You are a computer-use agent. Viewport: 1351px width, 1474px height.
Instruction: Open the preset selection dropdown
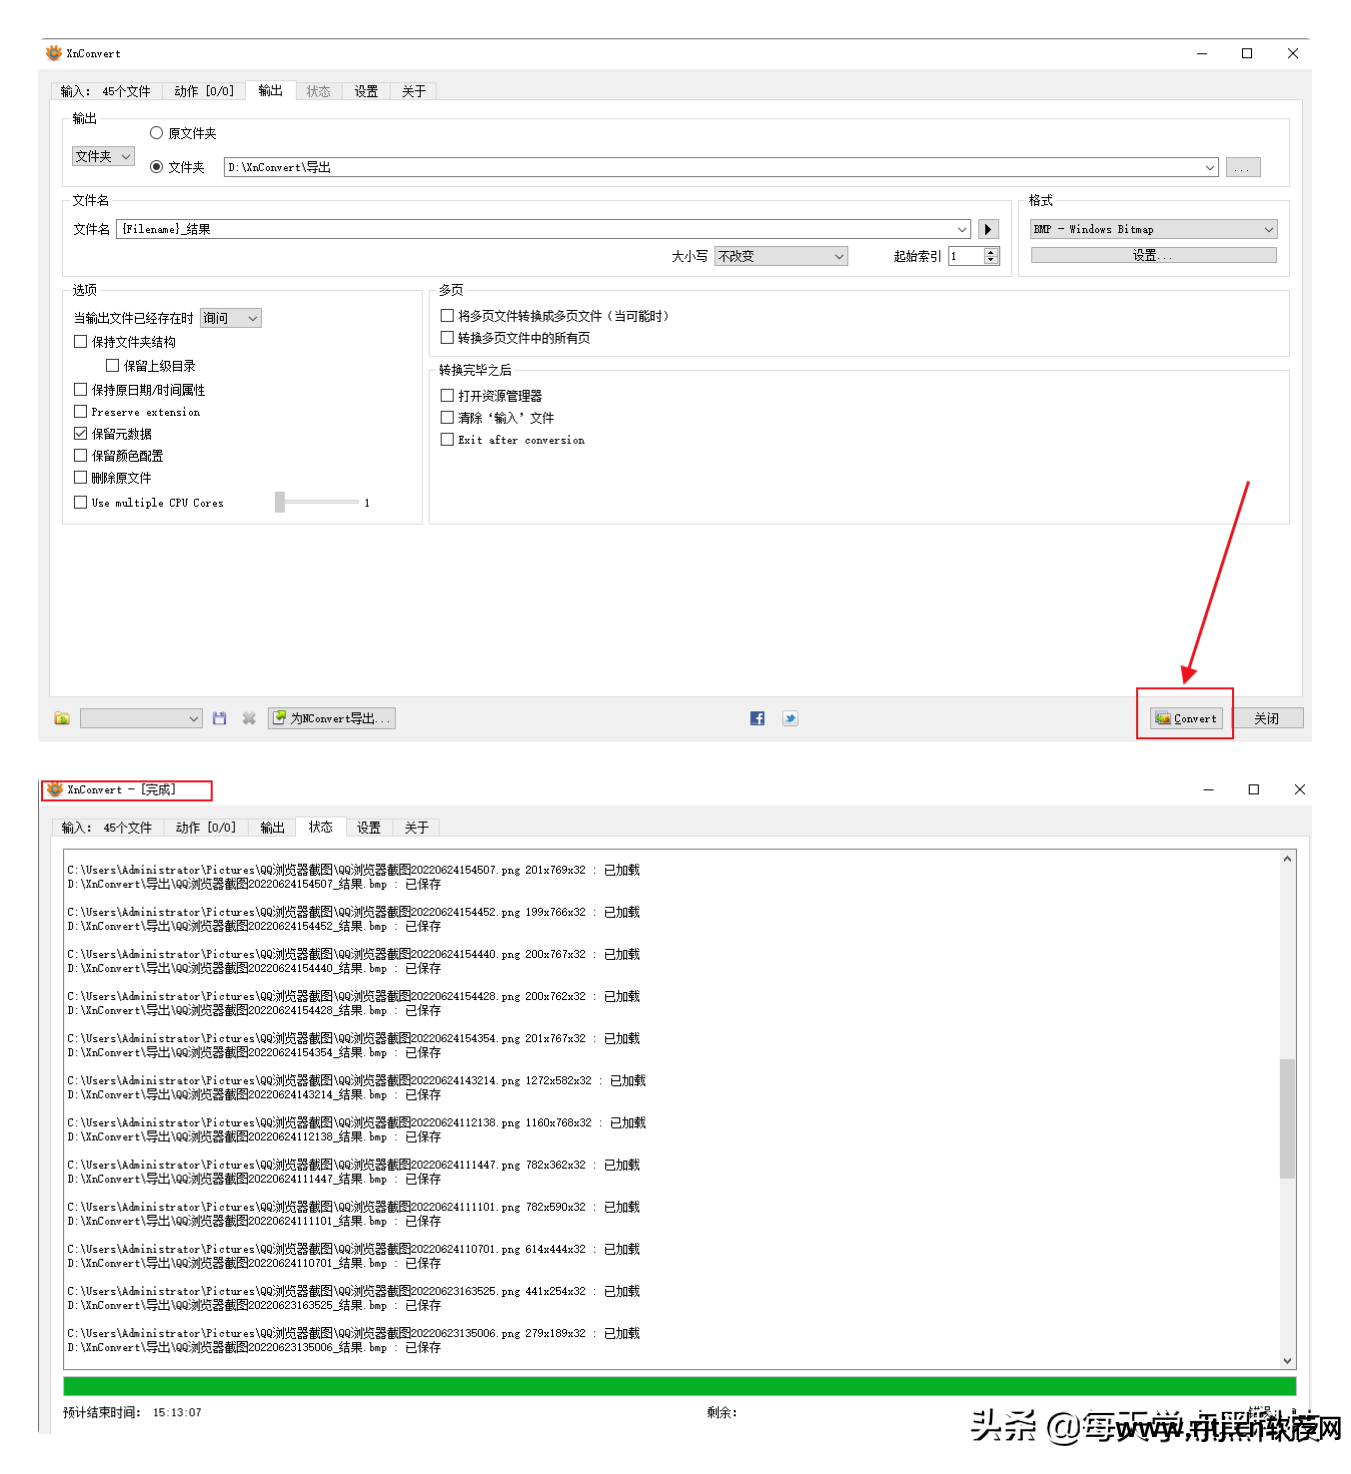[141, 718]
